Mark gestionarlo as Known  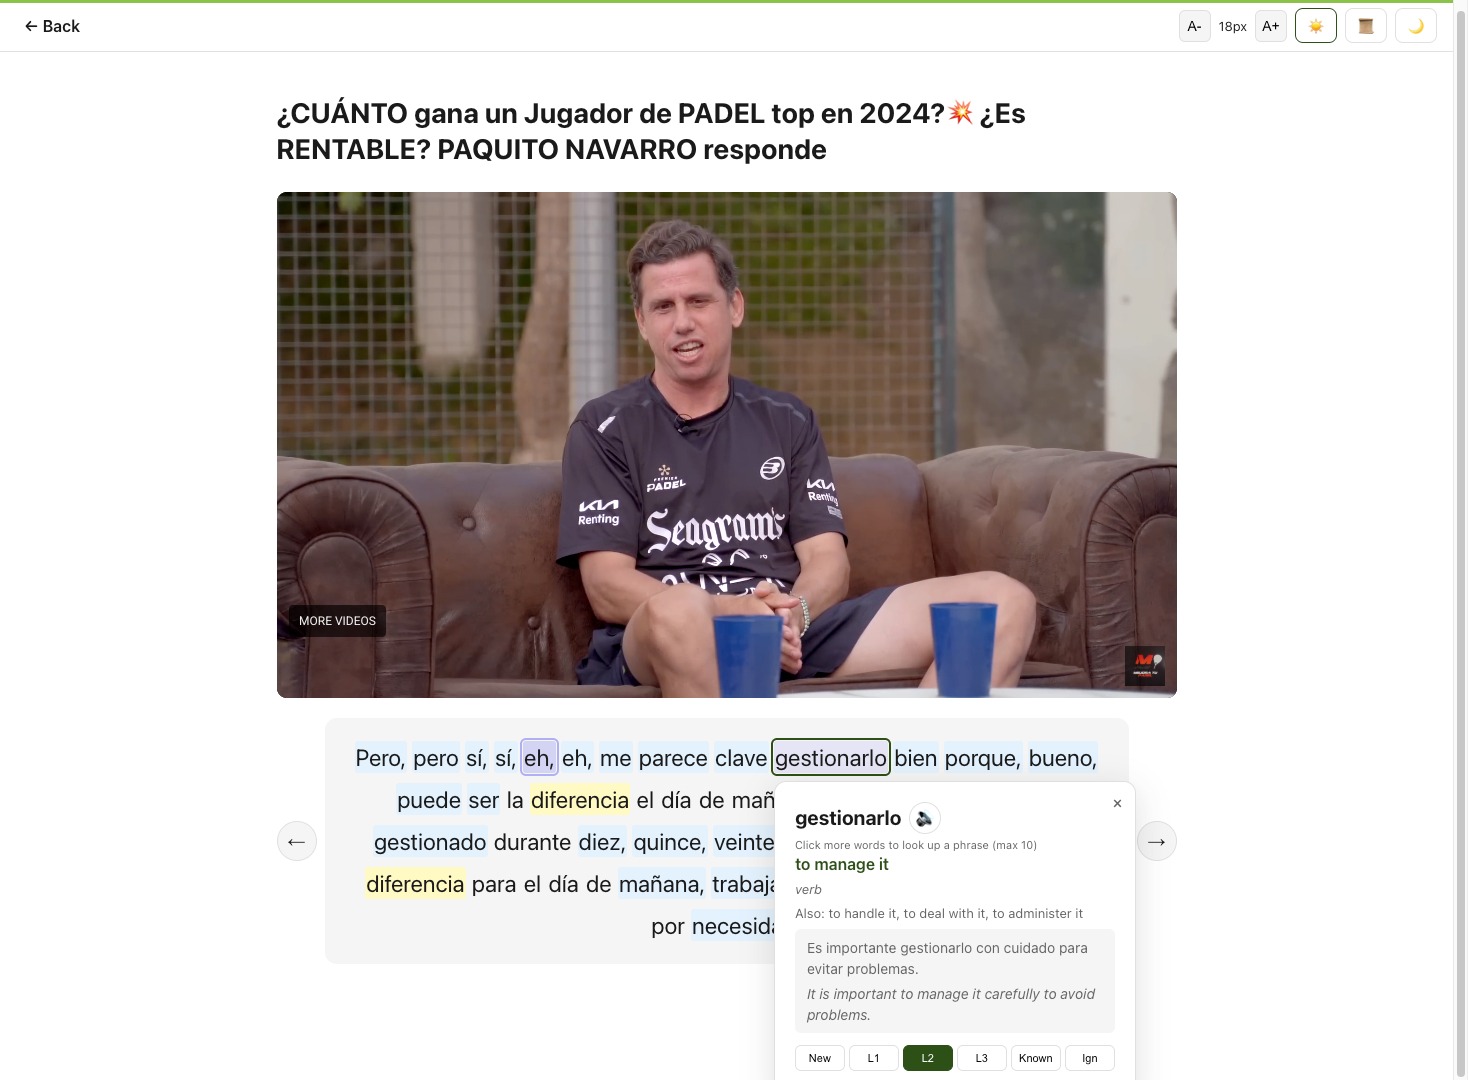coord(1035,1058)
